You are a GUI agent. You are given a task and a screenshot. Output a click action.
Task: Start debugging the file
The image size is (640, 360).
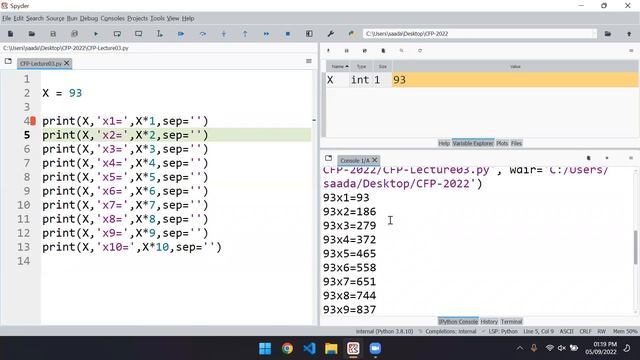click(181, 34)
